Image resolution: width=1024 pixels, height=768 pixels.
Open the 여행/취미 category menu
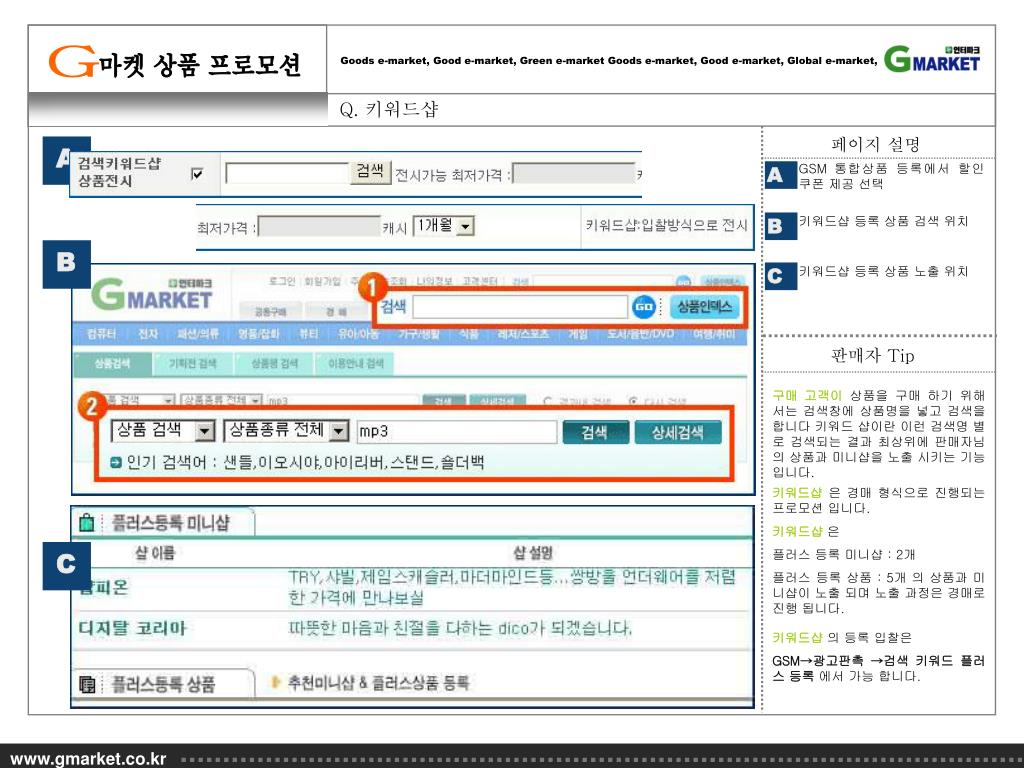(714, 334)
